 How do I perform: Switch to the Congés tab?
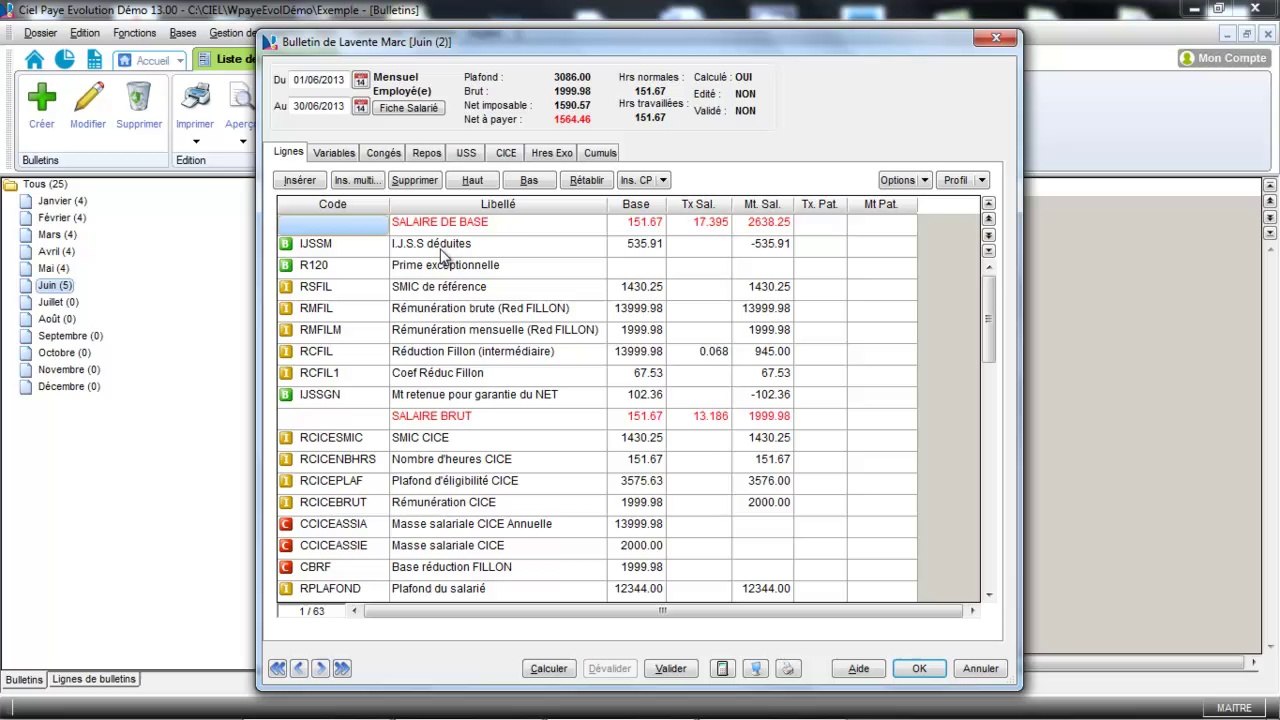point(384,153)
